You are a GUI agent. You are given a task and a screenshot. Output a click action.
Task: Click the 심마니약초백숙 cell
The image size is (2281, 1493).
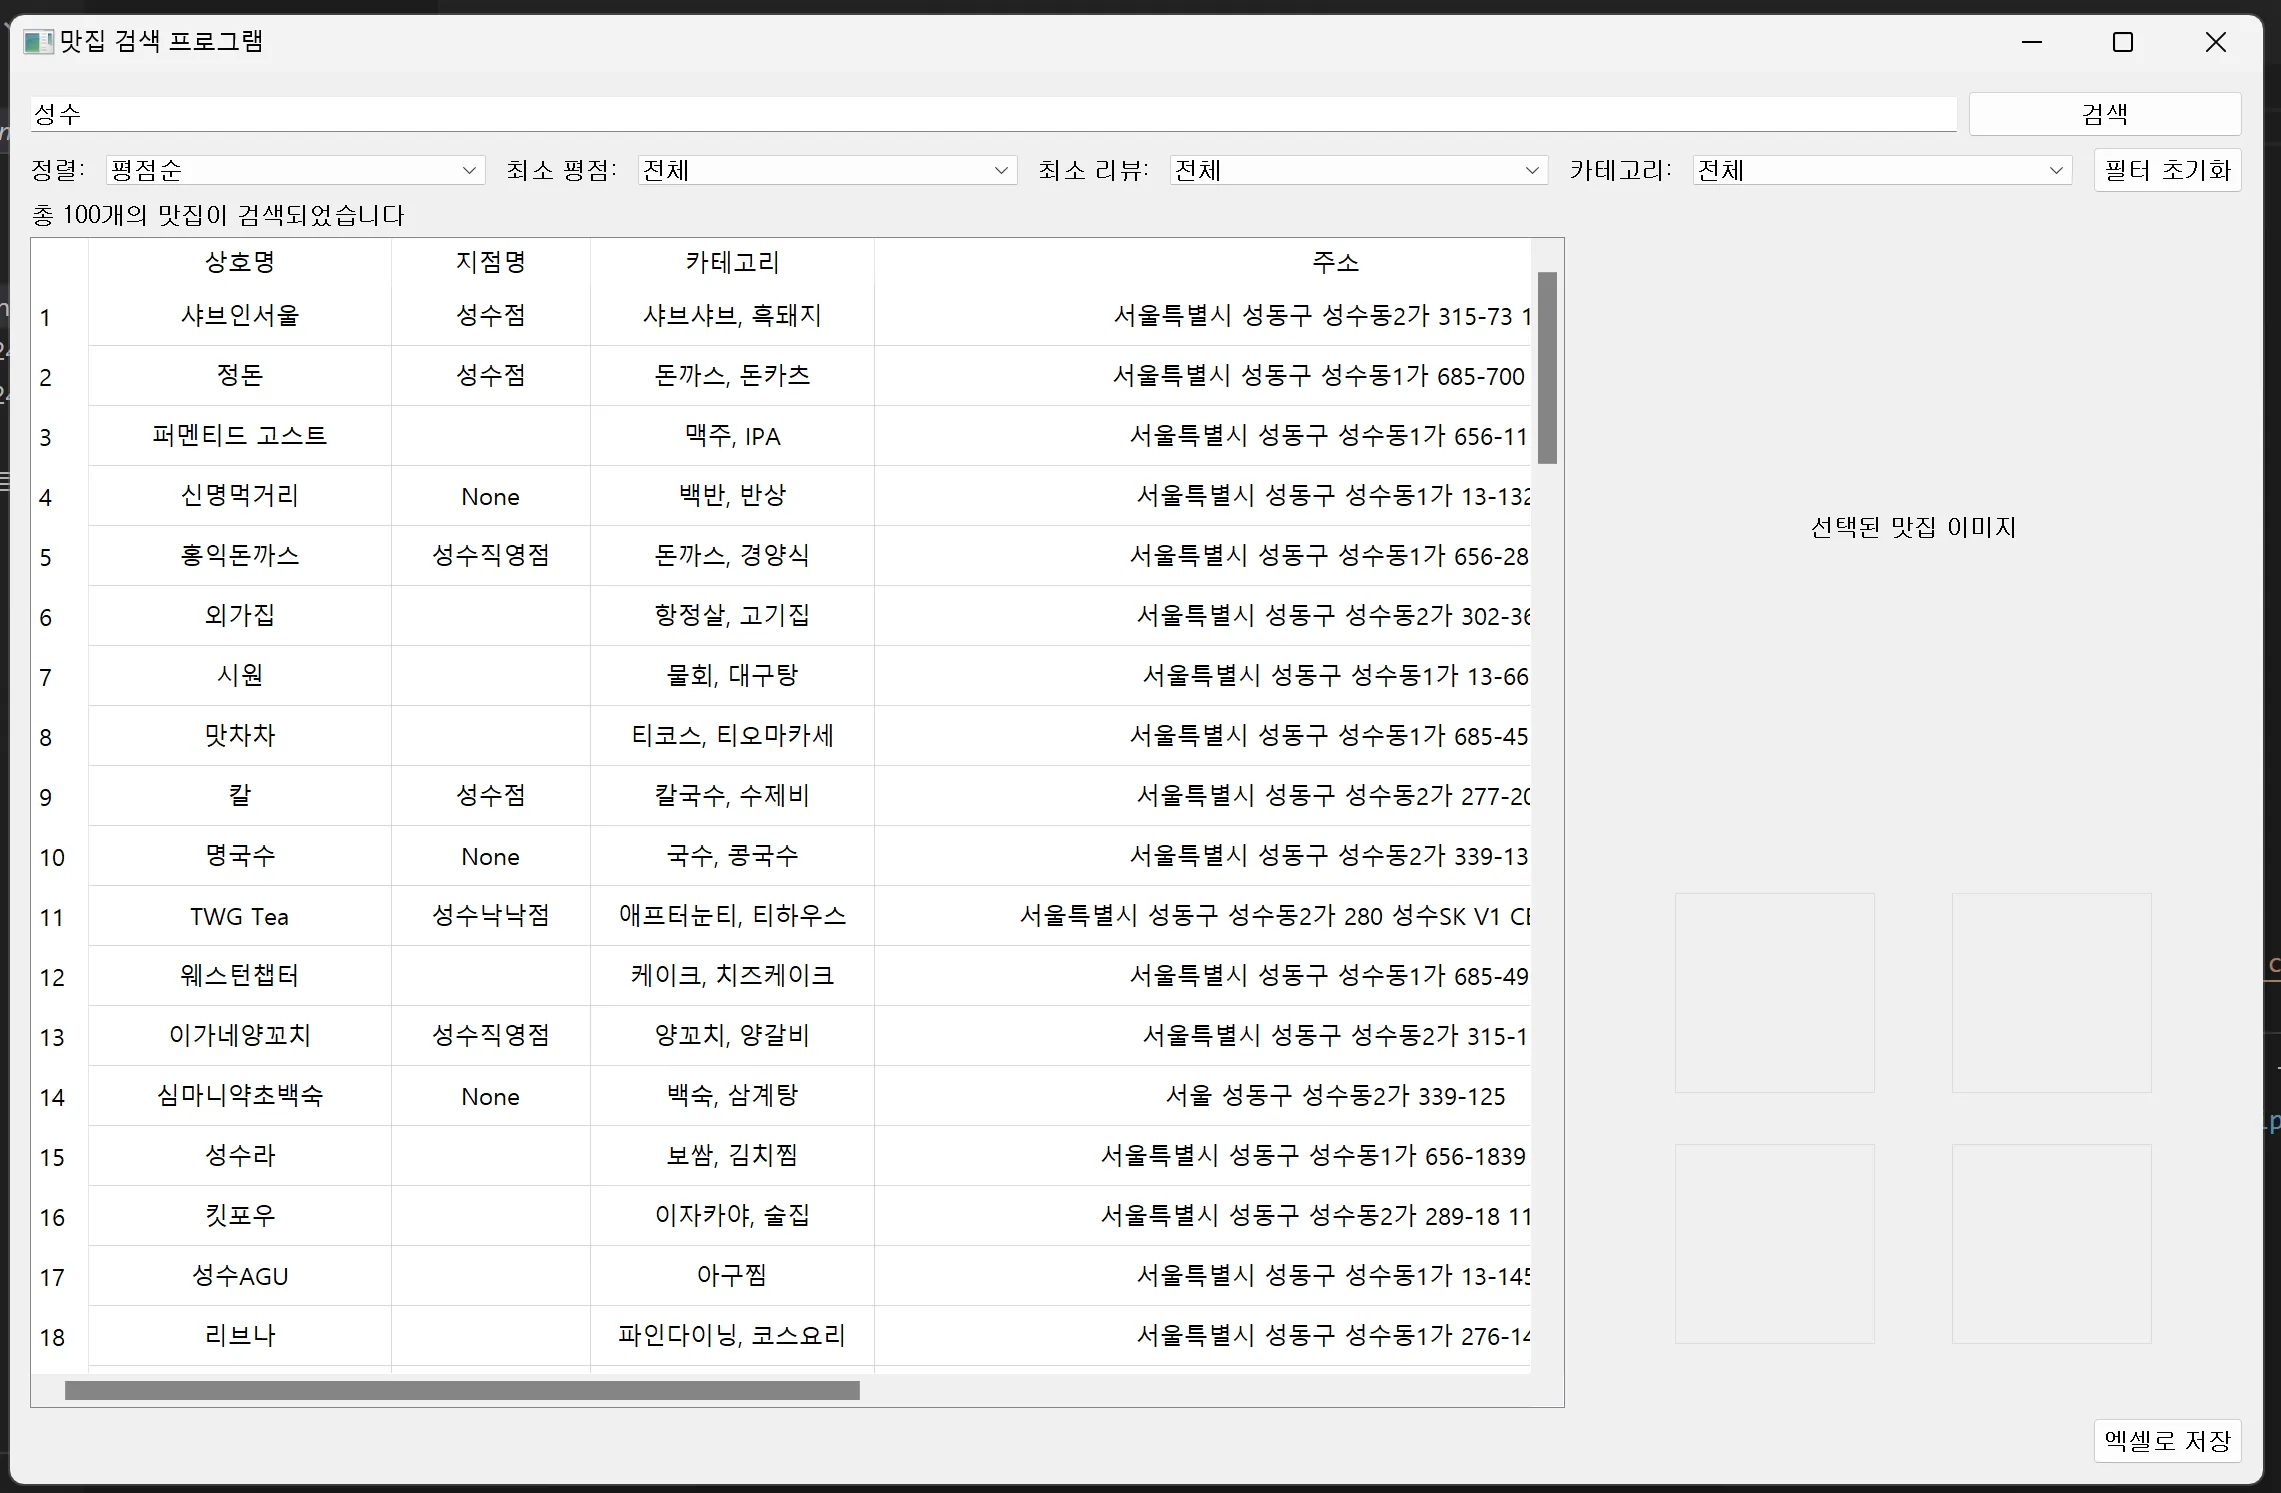coord(240,1096)
